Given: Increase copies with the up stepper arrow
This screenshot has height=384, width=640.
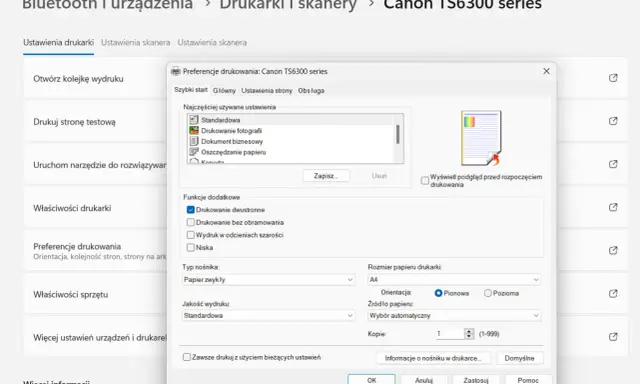Looking at the screenshot, I should [x=469, y=331].
